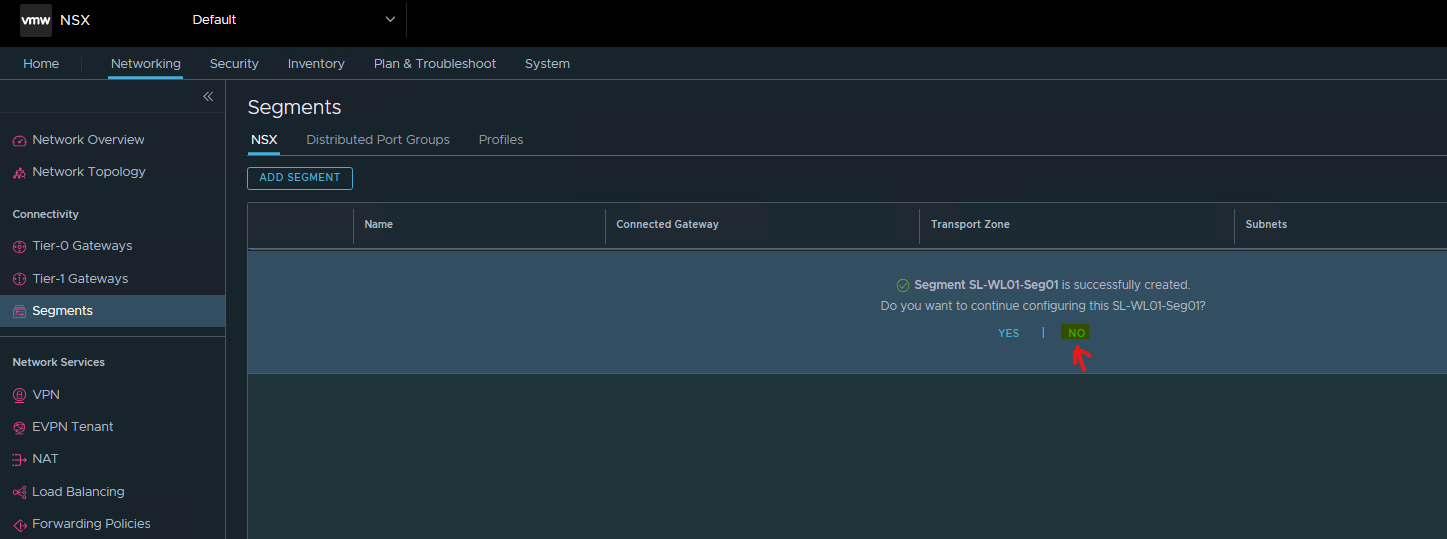This screenshot has width=1447, height=539.
Task: Click the Transport Zone column header
Action: 970,225
